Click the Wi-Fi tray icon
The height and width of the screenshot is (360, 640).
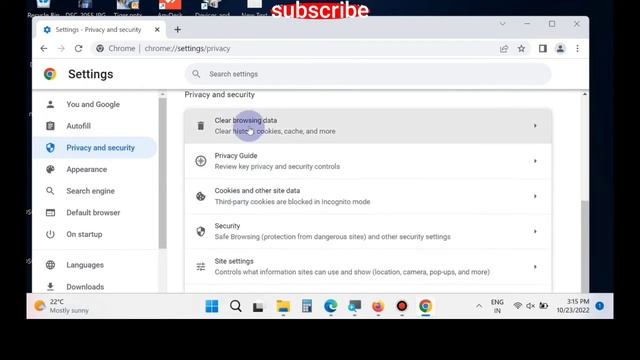click(x=517, y=306)
